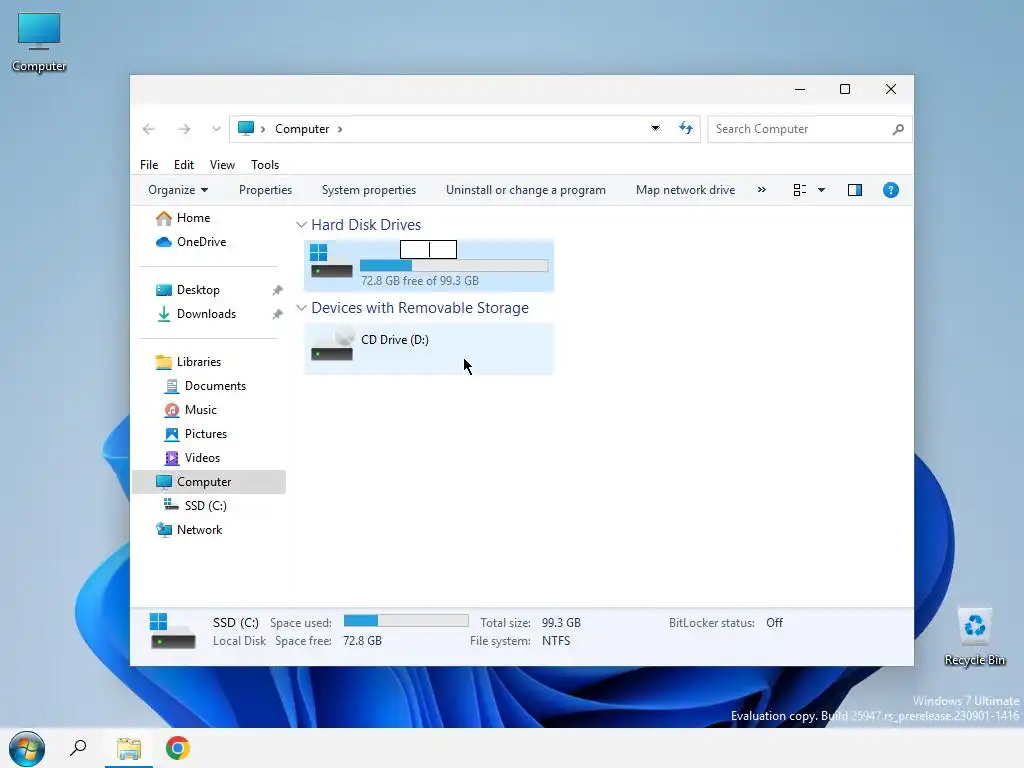Select Home in navigation pane
Viewport: 1024px width, 768px height.
[193, 217]
